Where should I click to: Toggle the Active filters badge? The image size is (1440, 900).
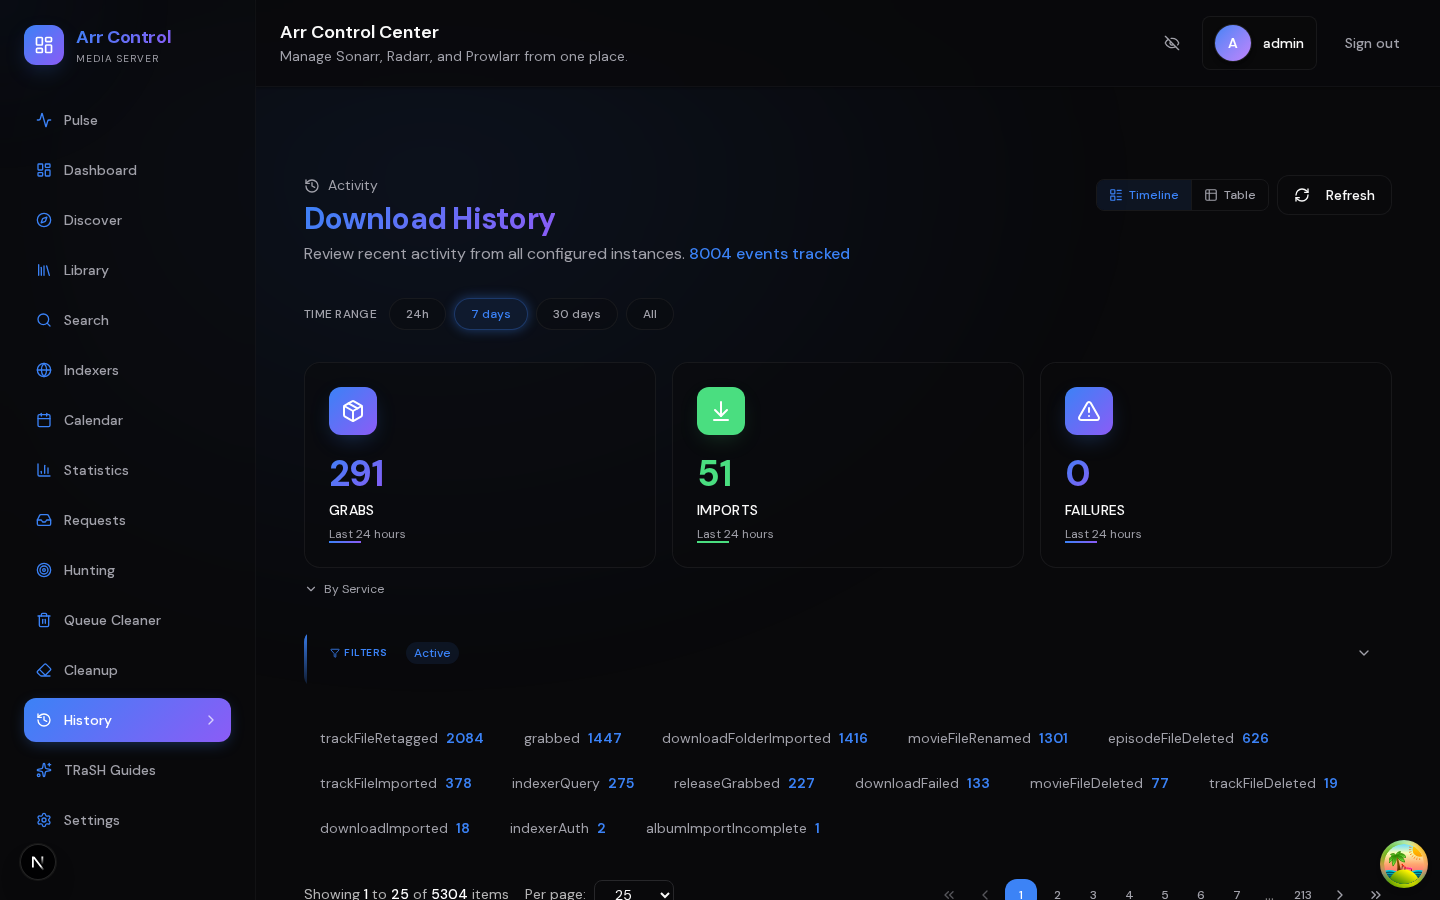pos(432,653)
